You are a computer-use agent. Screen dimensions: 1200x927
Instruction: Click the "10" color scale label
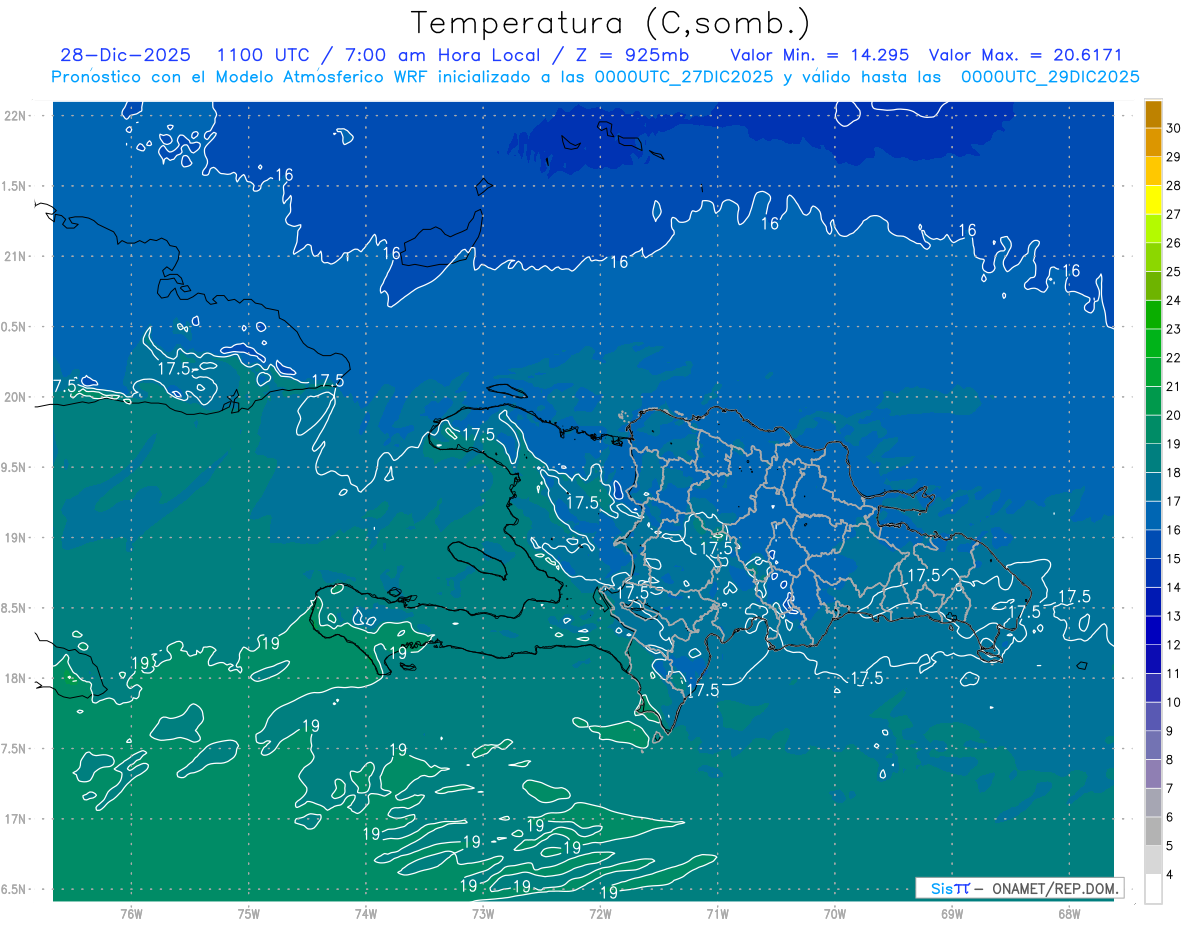[1173, 703]
